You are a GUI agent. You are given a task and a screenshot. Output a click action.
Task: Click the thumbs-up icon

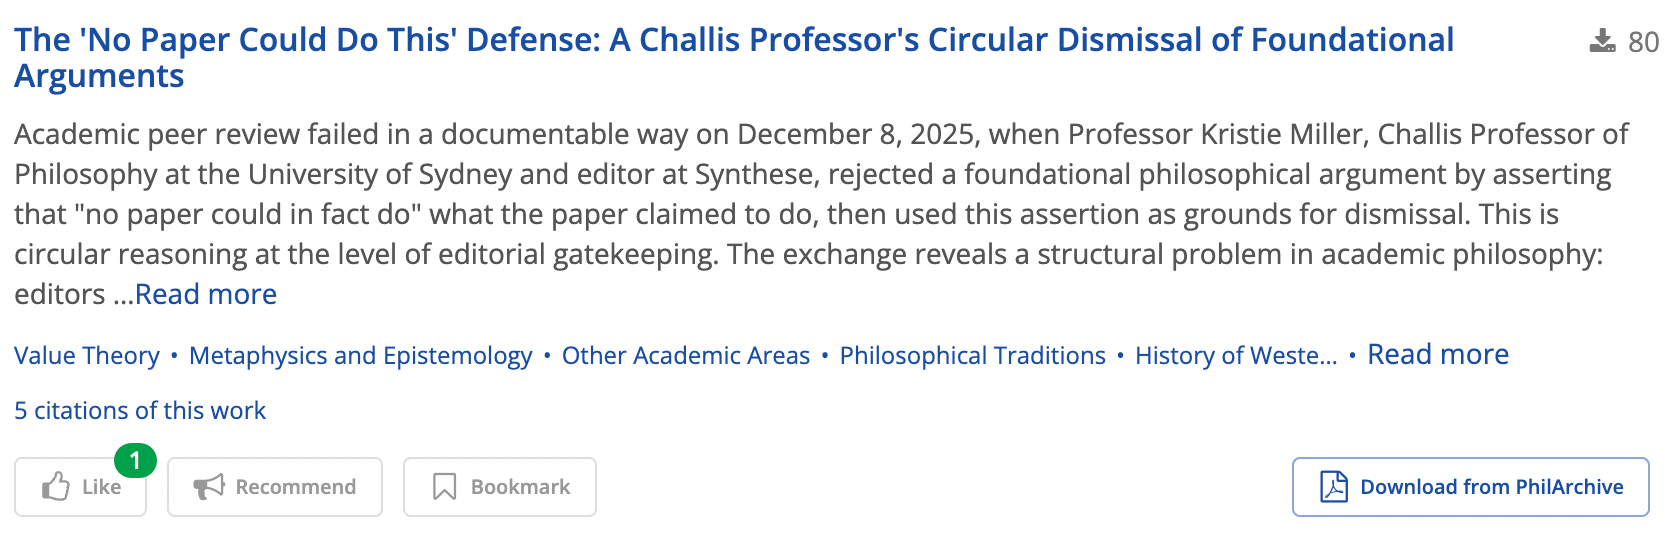[x=56, y=487]
